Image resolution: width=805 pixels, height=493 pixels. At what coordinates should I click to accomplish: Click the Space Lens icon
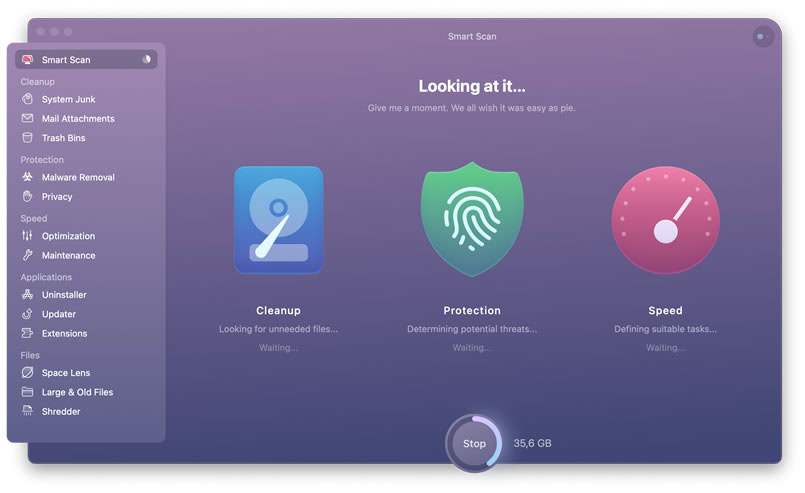pos(27,372)
